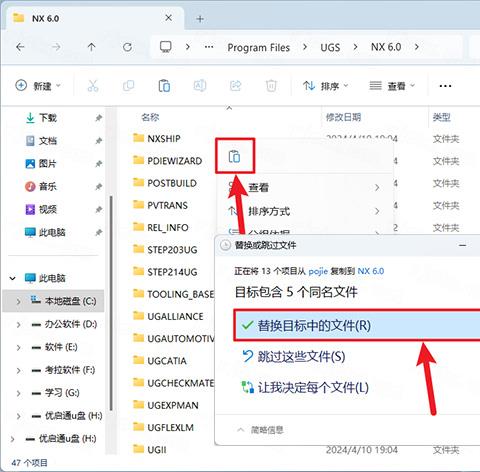Sort by 类型 column header
The width and height of the screenshot is (480, 472).
(442, 117)
